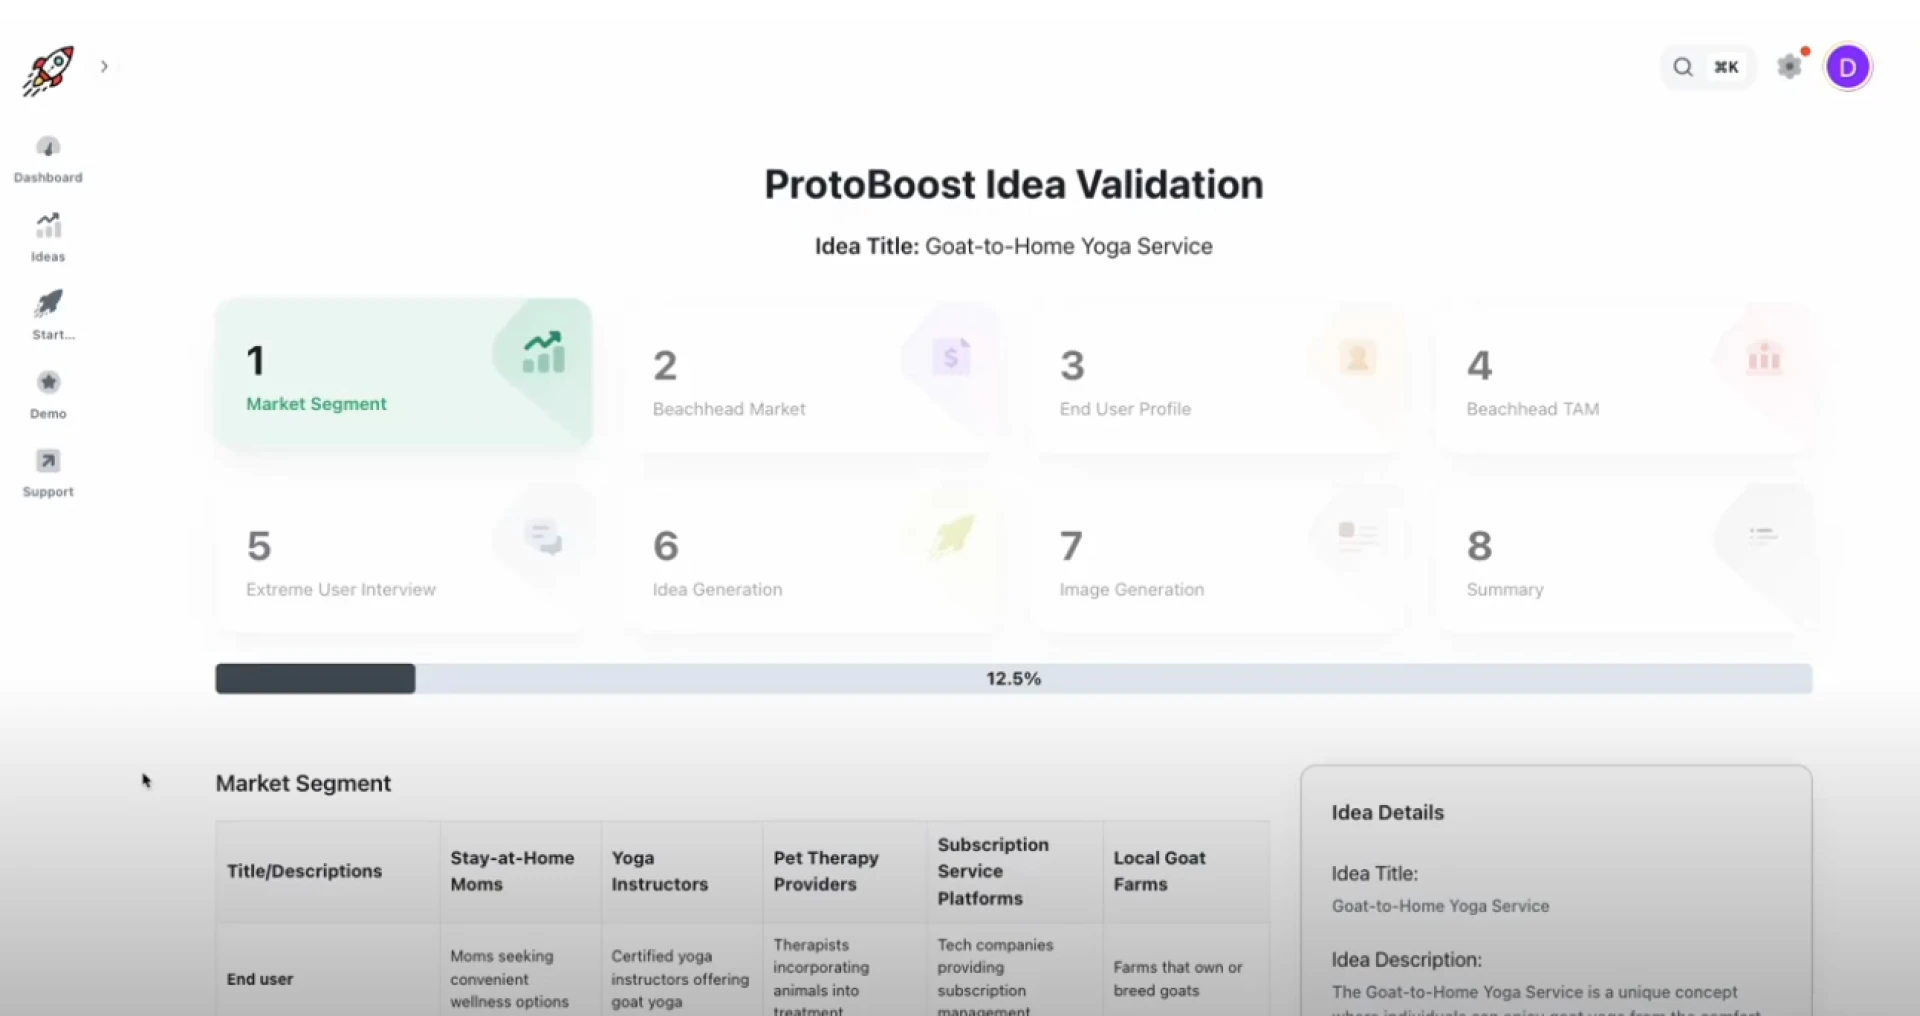Select the Ideas icon in sidebar

coord(48,236)
